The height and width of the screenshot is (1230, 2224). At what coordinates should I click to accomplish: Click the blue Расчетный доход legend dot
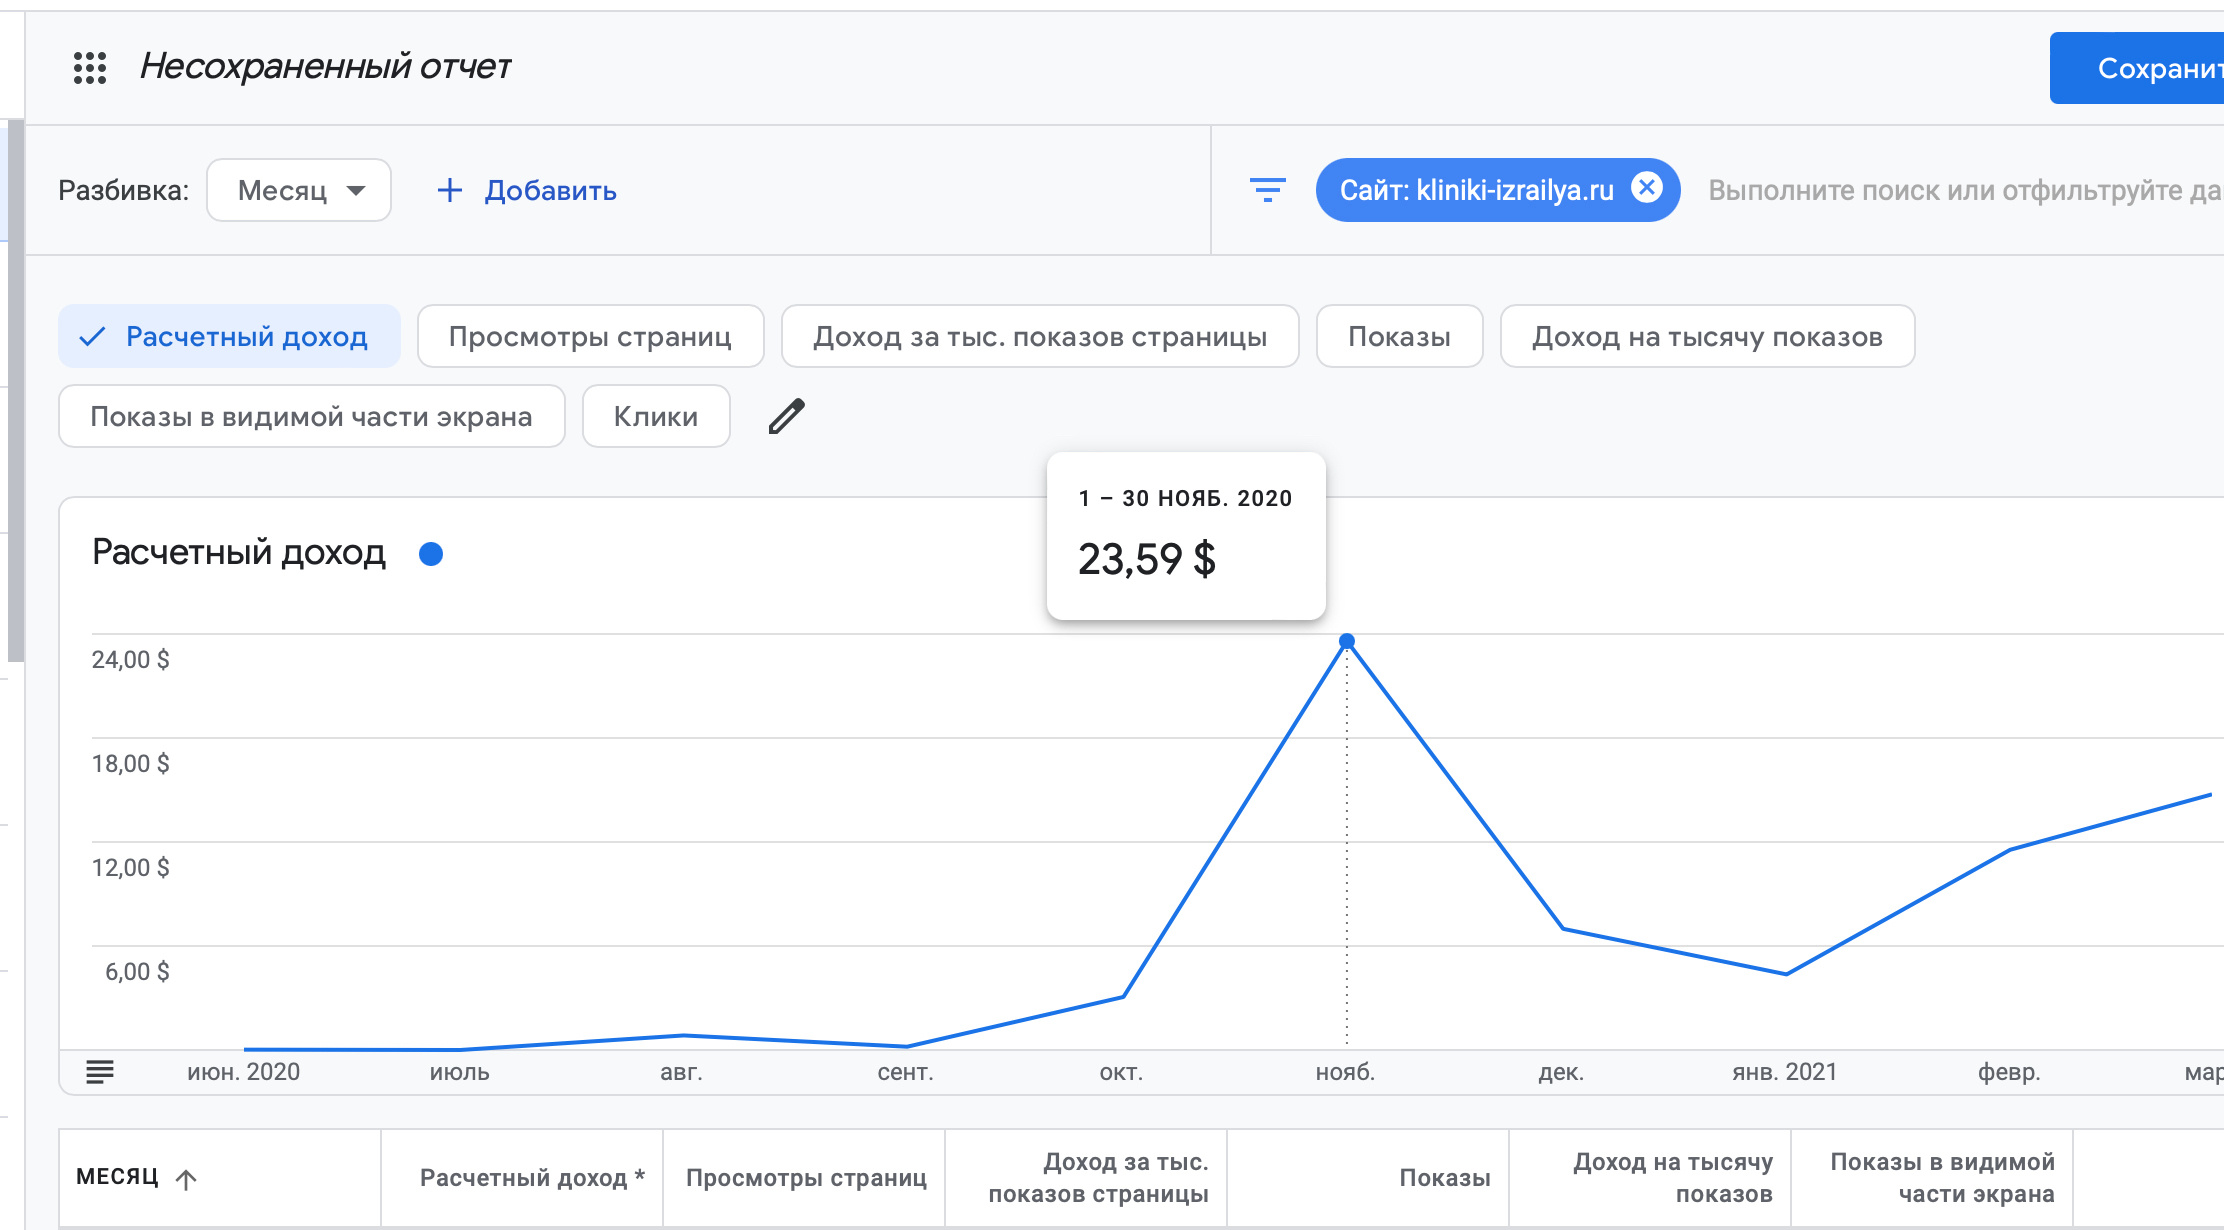(431, 554)
